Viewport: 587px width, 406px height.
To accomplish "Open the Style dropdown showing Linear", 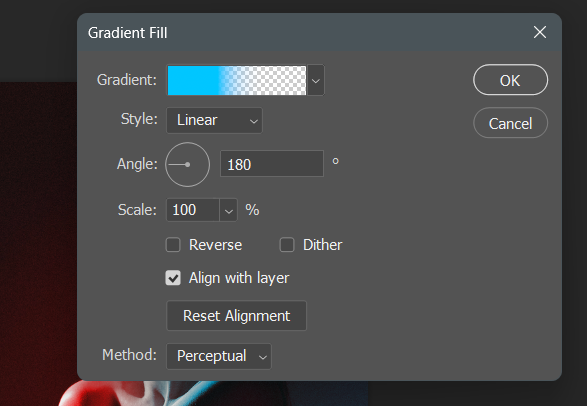I will [x=215, y=120].
